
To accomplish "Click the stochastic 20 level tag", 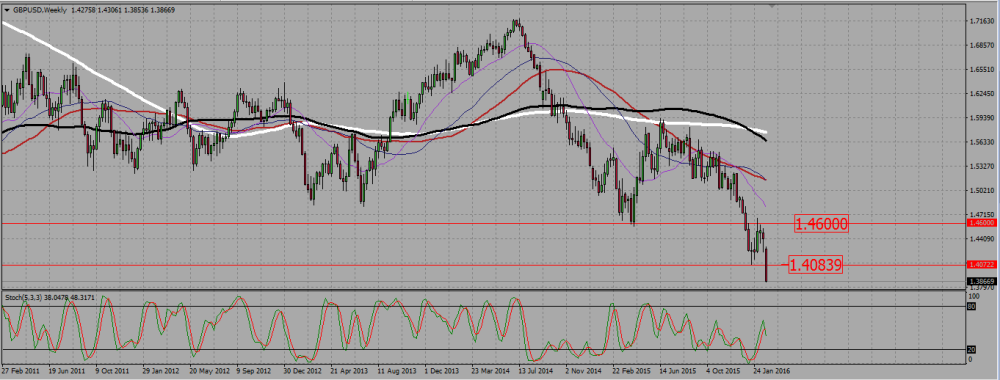I will click(972, 349).
